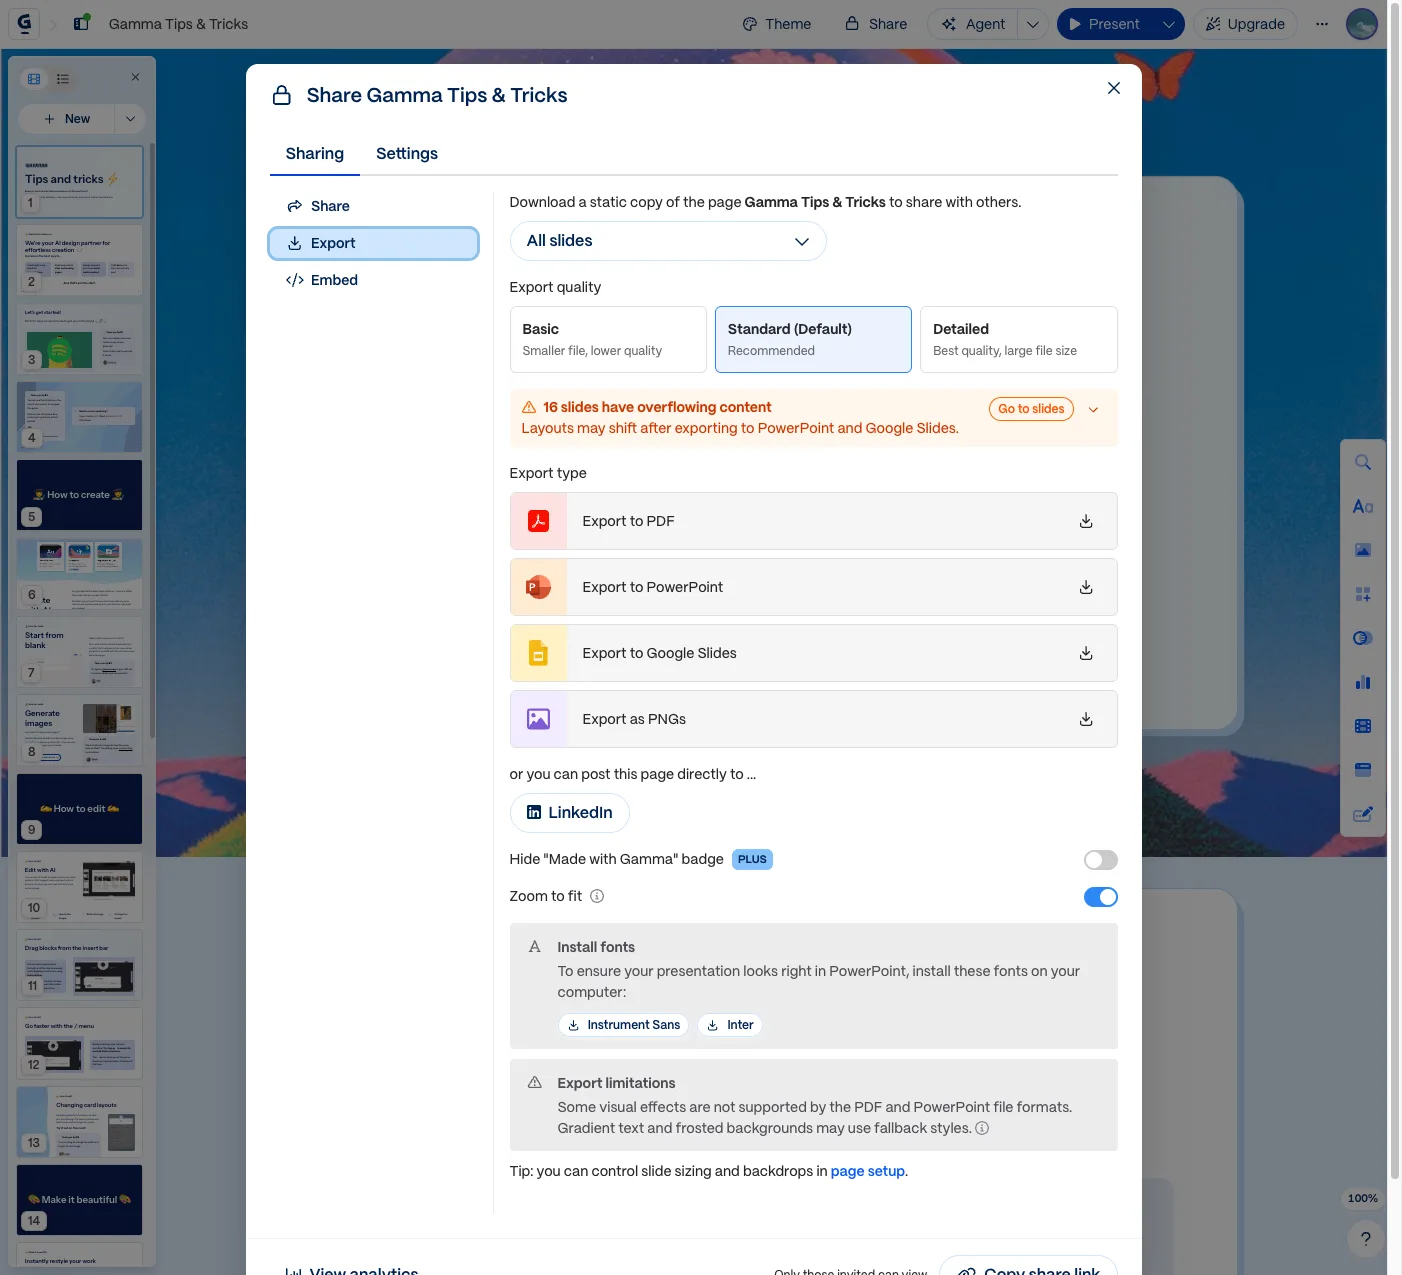This screenshot has width=1402, height=1275.
Task: Select Export in the dialog sidebar
Action: coord(373,243)
